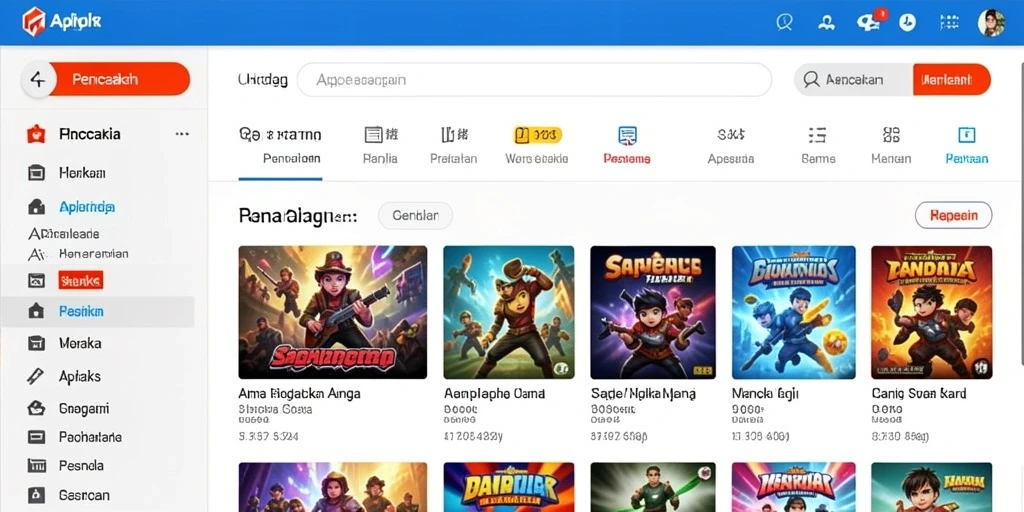Select the highlighted Pesitkin sidebar item
The image size is (1024, 512).
coord(98,312)
